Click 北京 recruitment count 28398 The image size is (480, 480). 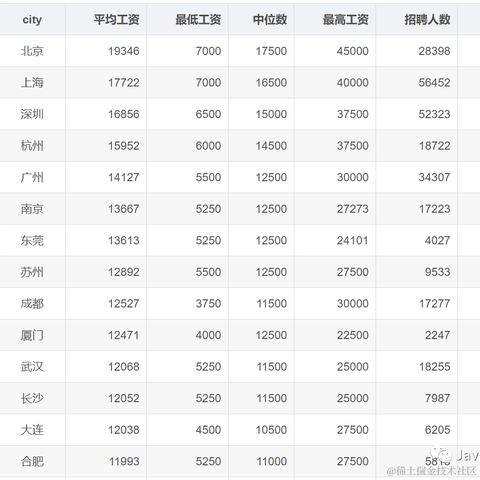pyautogui.click(x=435, y=51)
